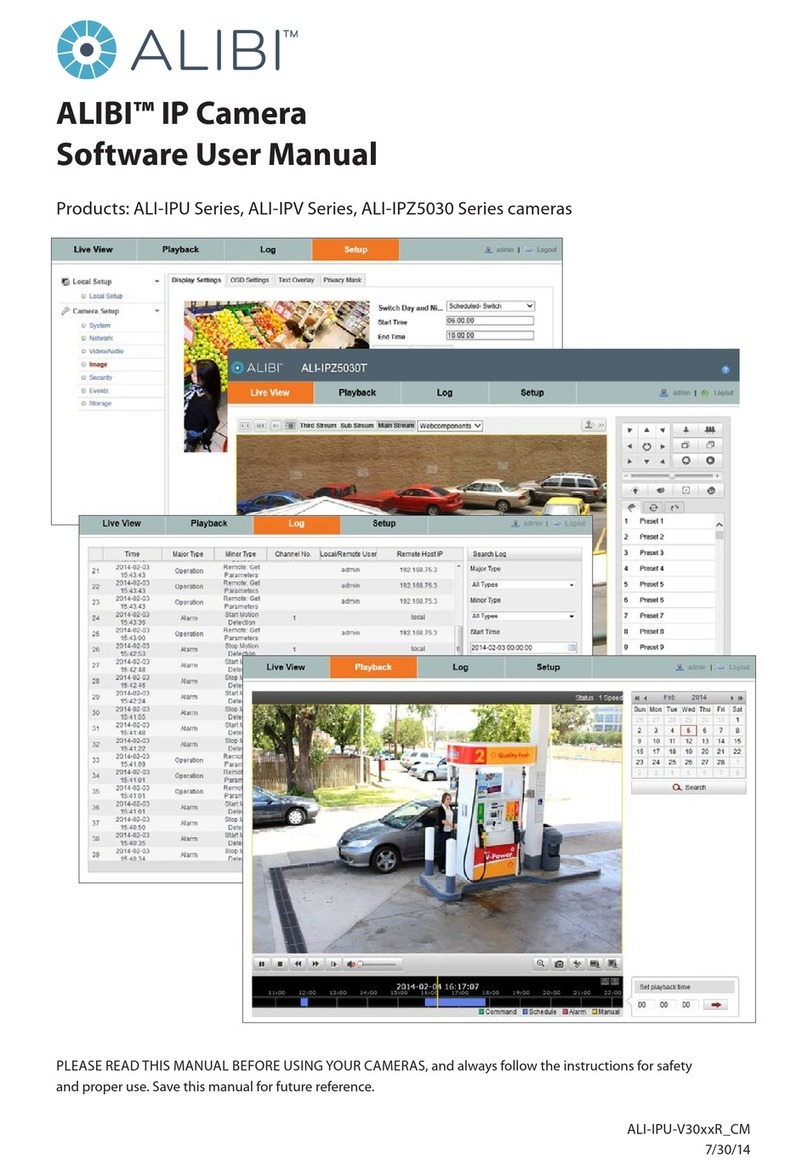Open the Privacy Mask tab
The width and height of the screenshot is (808, 1175).
[x=343, y=280]
